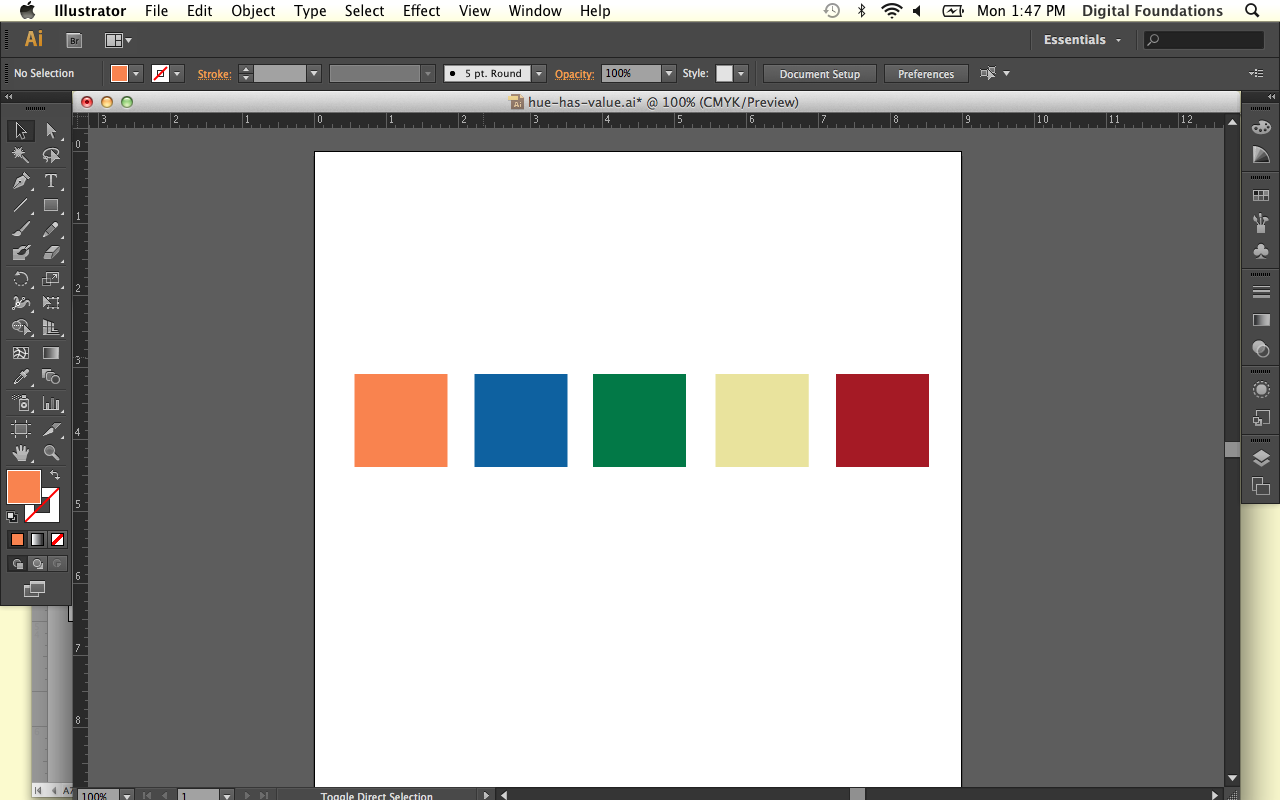Click the Document Setup button
Viewport: 1280px width, 800px height.
[819, 74]
